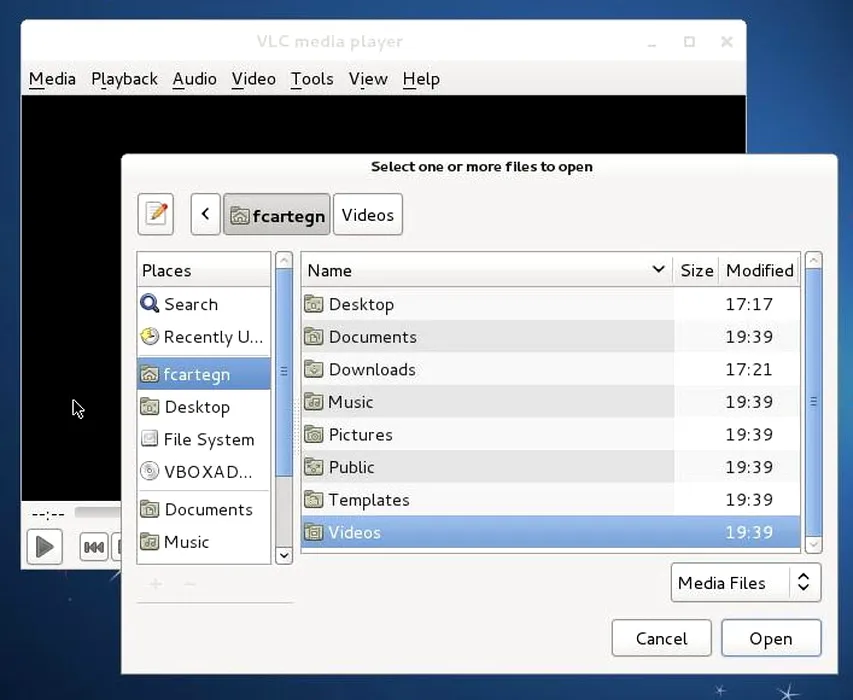Open the Media Files filter dropdown
The image size is (853, 700).
(745, 583)
